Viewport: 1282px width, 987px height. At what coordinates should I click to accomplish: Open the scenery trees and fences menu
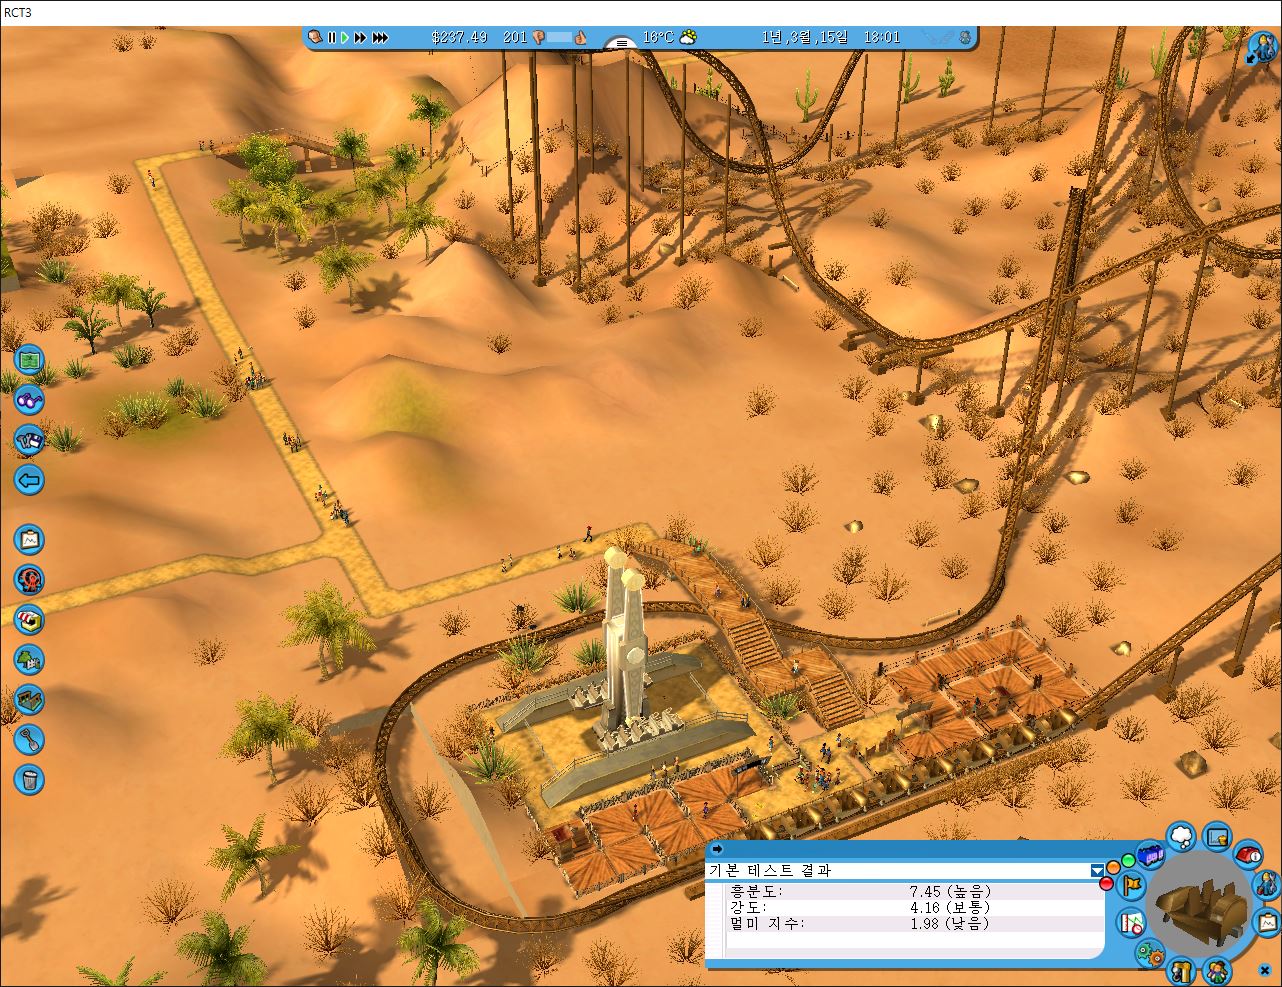(30, 660)
